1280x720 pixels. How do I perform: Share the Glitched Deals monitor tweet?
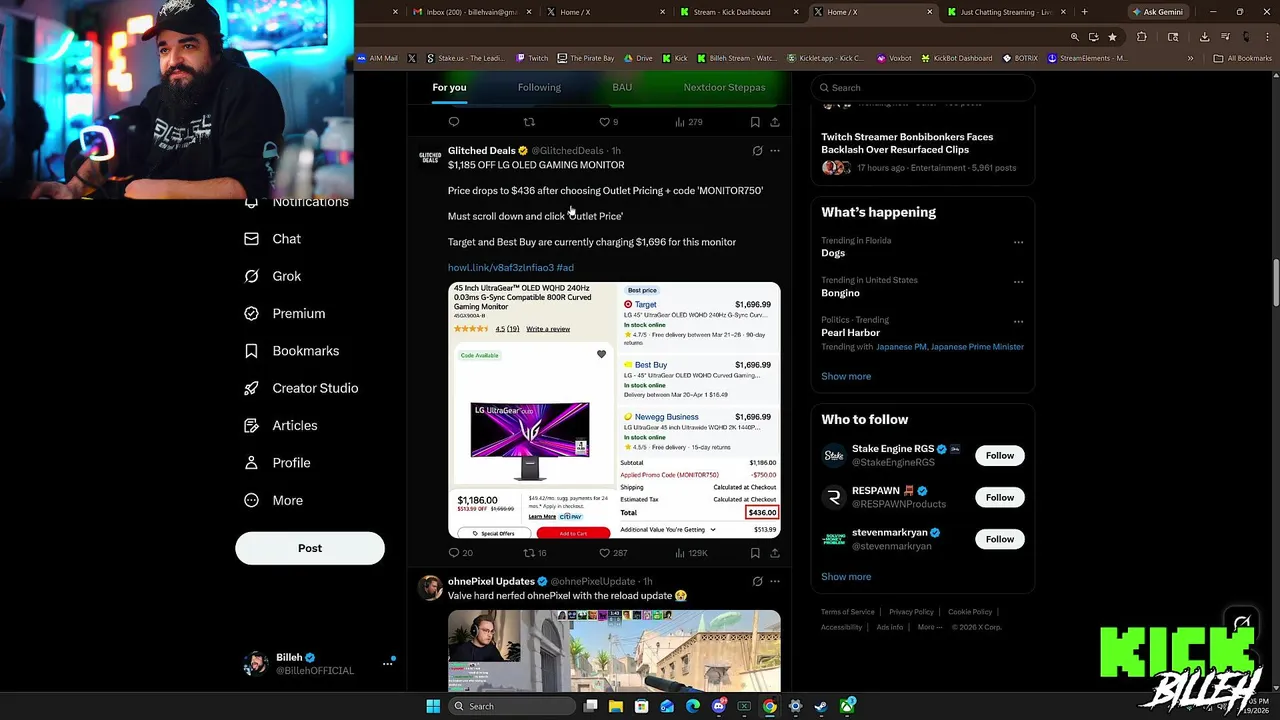(x=775, y=553)
